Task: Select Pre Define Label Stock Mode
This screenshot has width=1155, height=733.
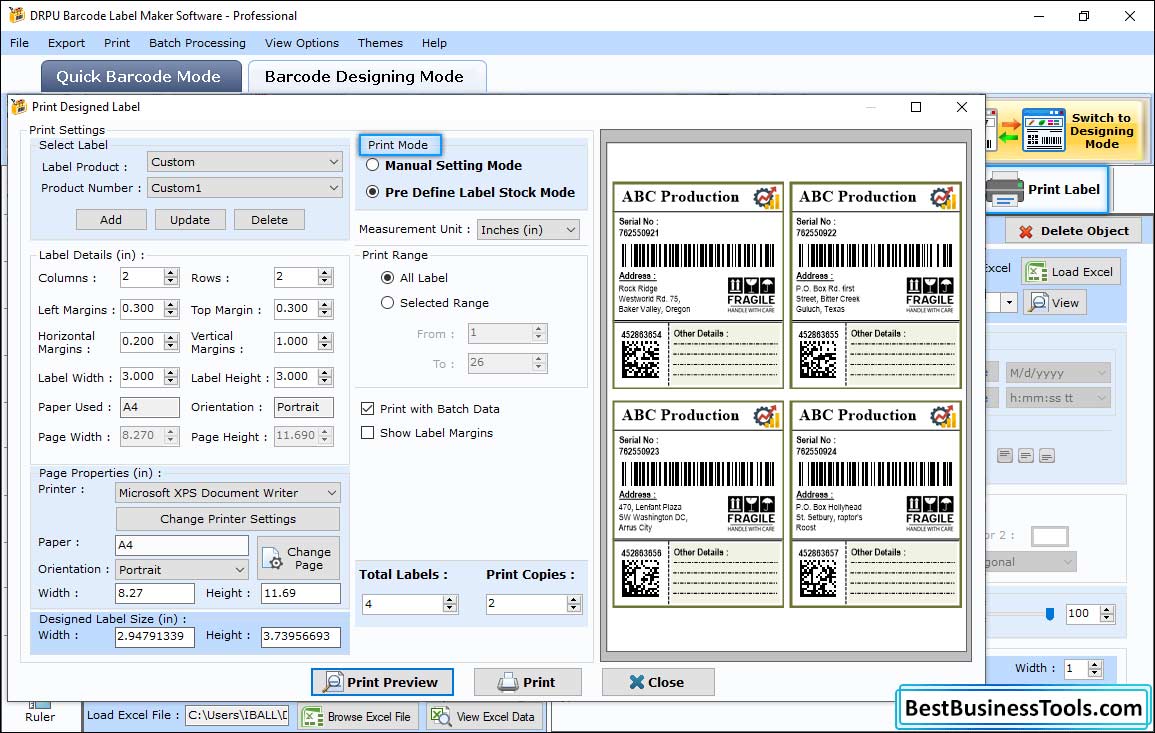Action: (x=373, y=192)
